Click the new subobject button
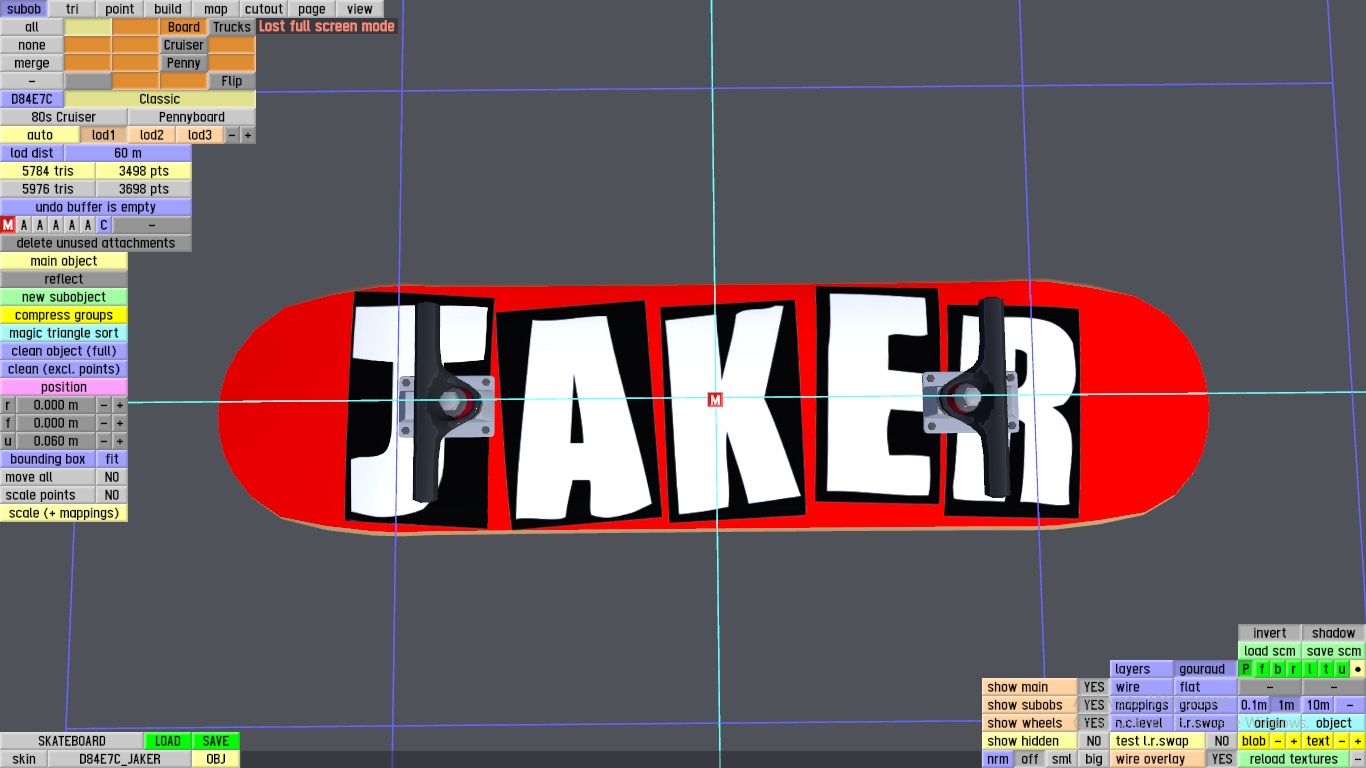This screenshot has height=768, width=1366. tap(64, 297)
